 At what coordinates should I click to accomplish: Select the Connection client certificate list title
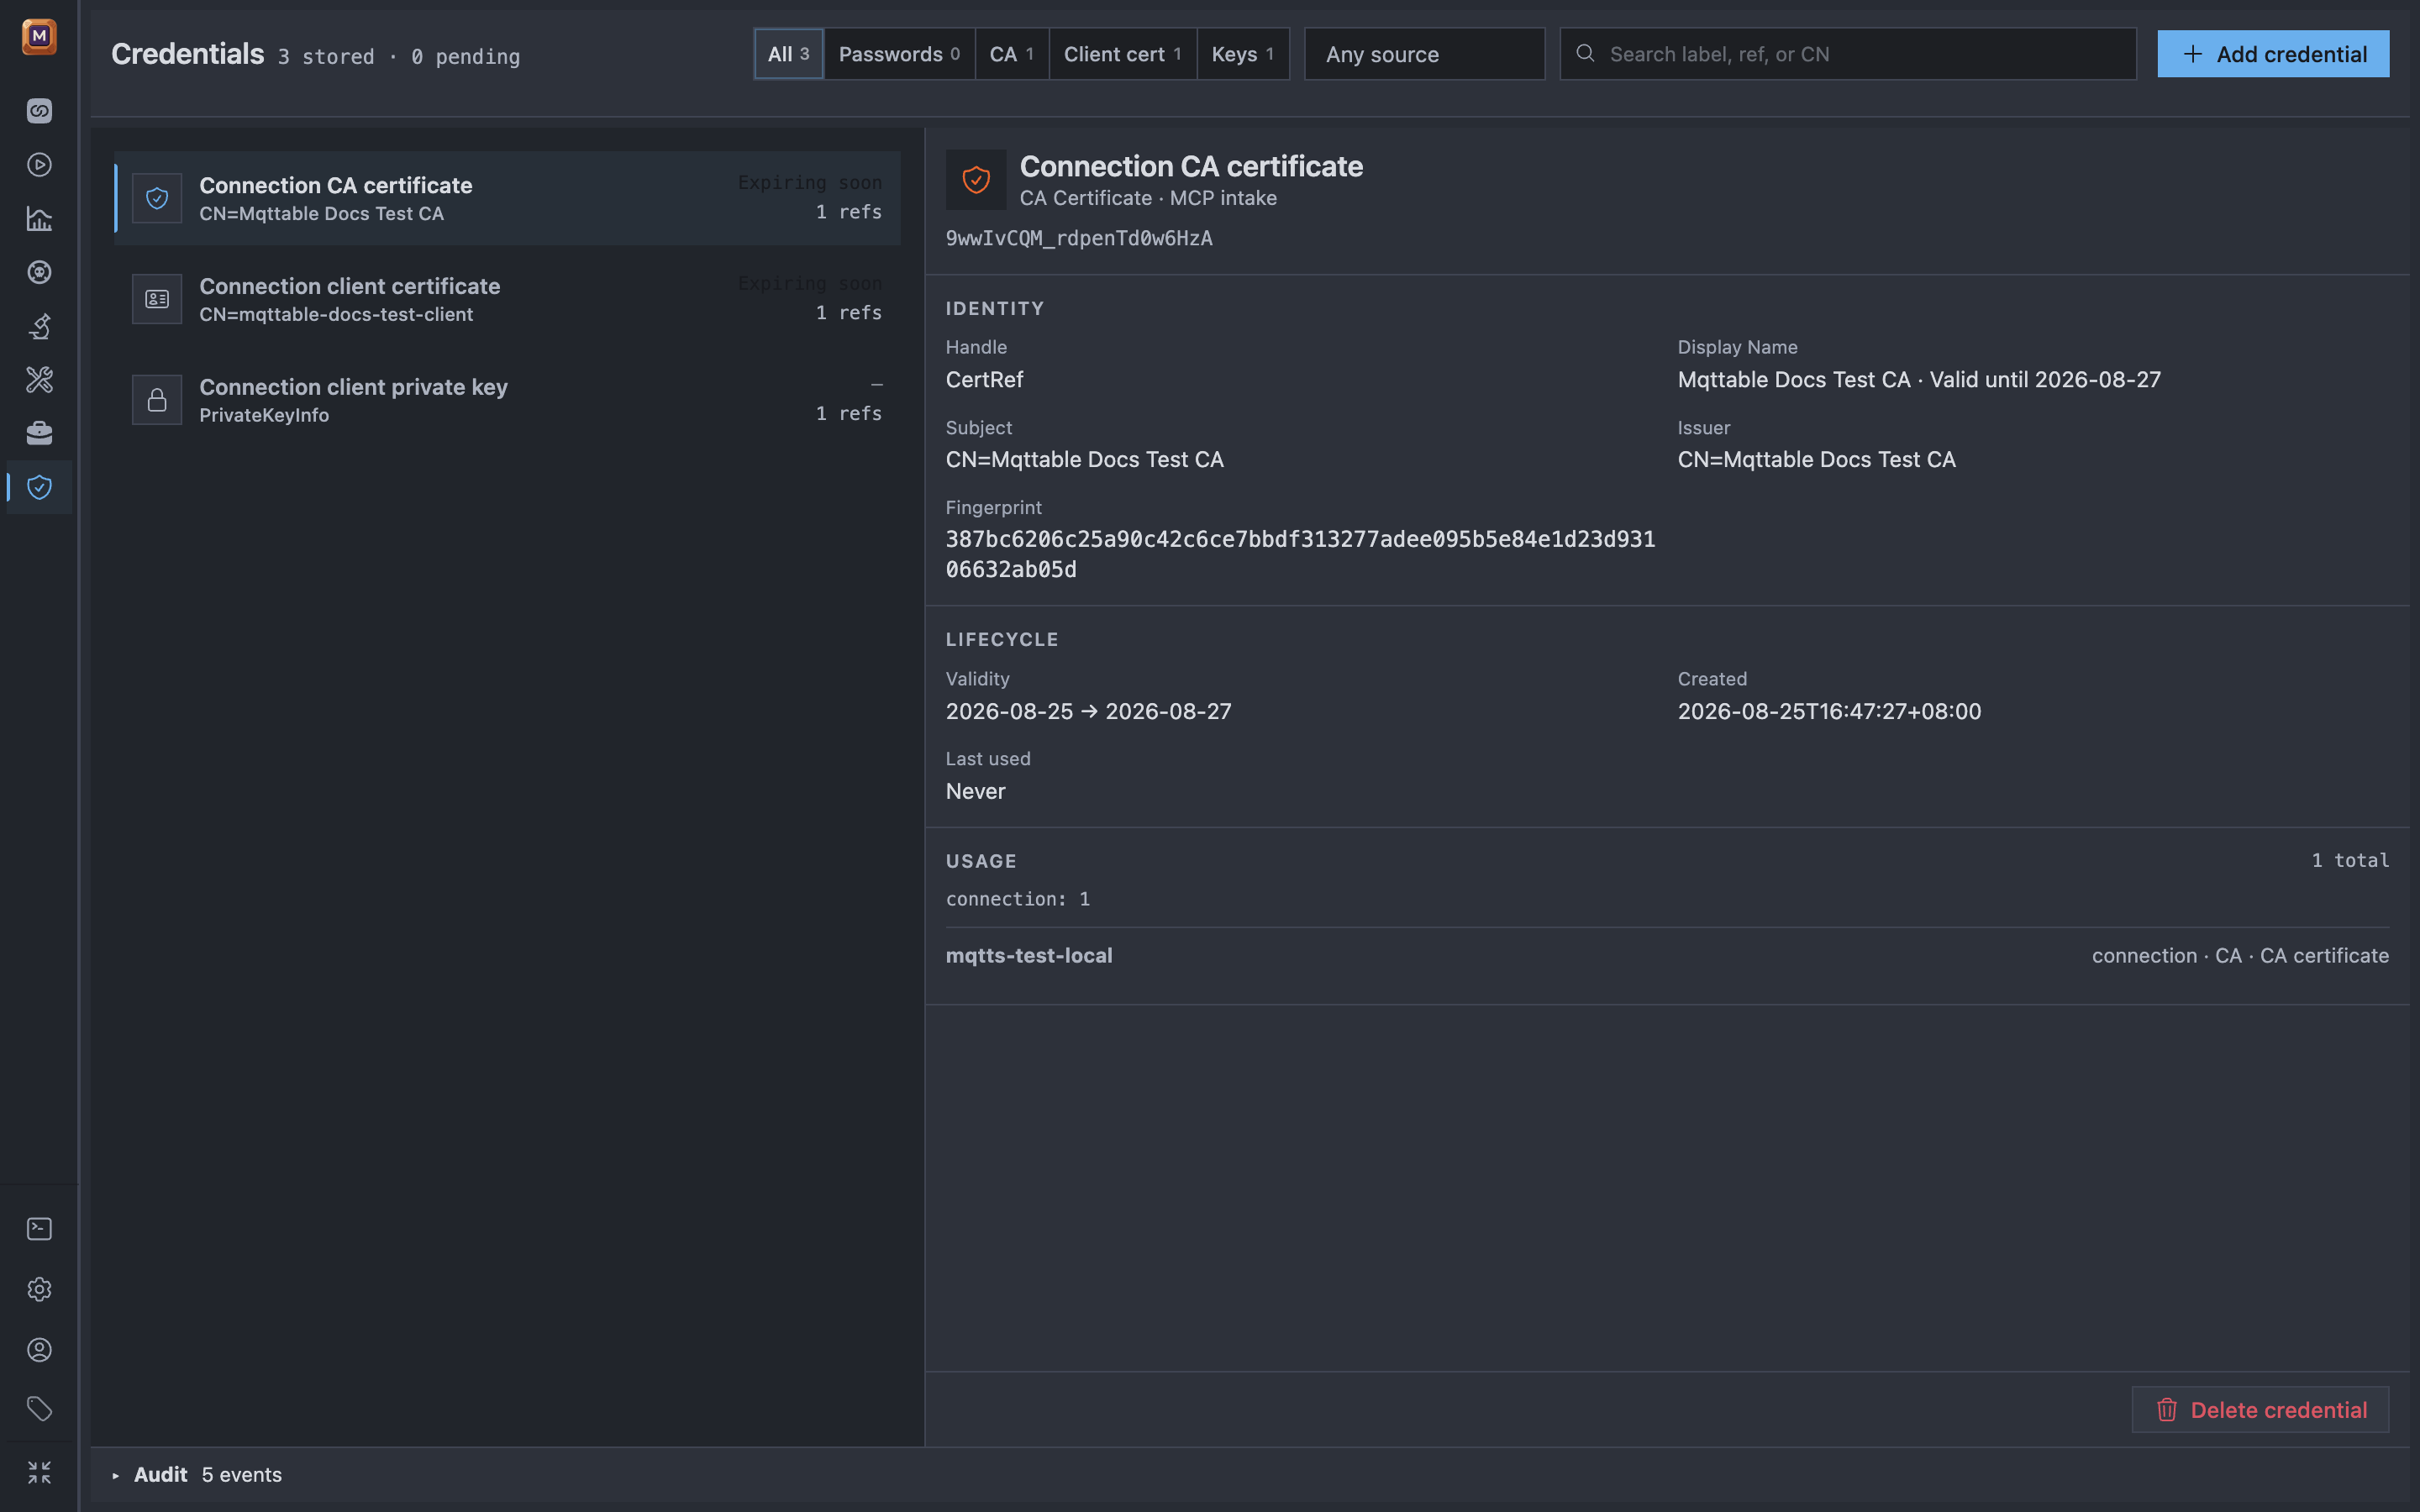pos(349,286)
